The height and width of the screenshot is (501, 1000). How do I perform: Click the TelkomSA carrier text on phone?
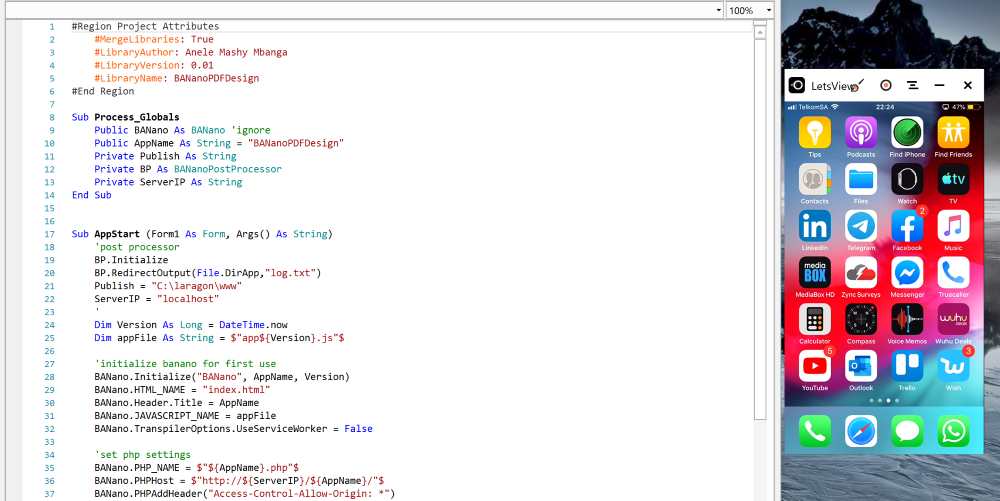click(x=812, y=107)
